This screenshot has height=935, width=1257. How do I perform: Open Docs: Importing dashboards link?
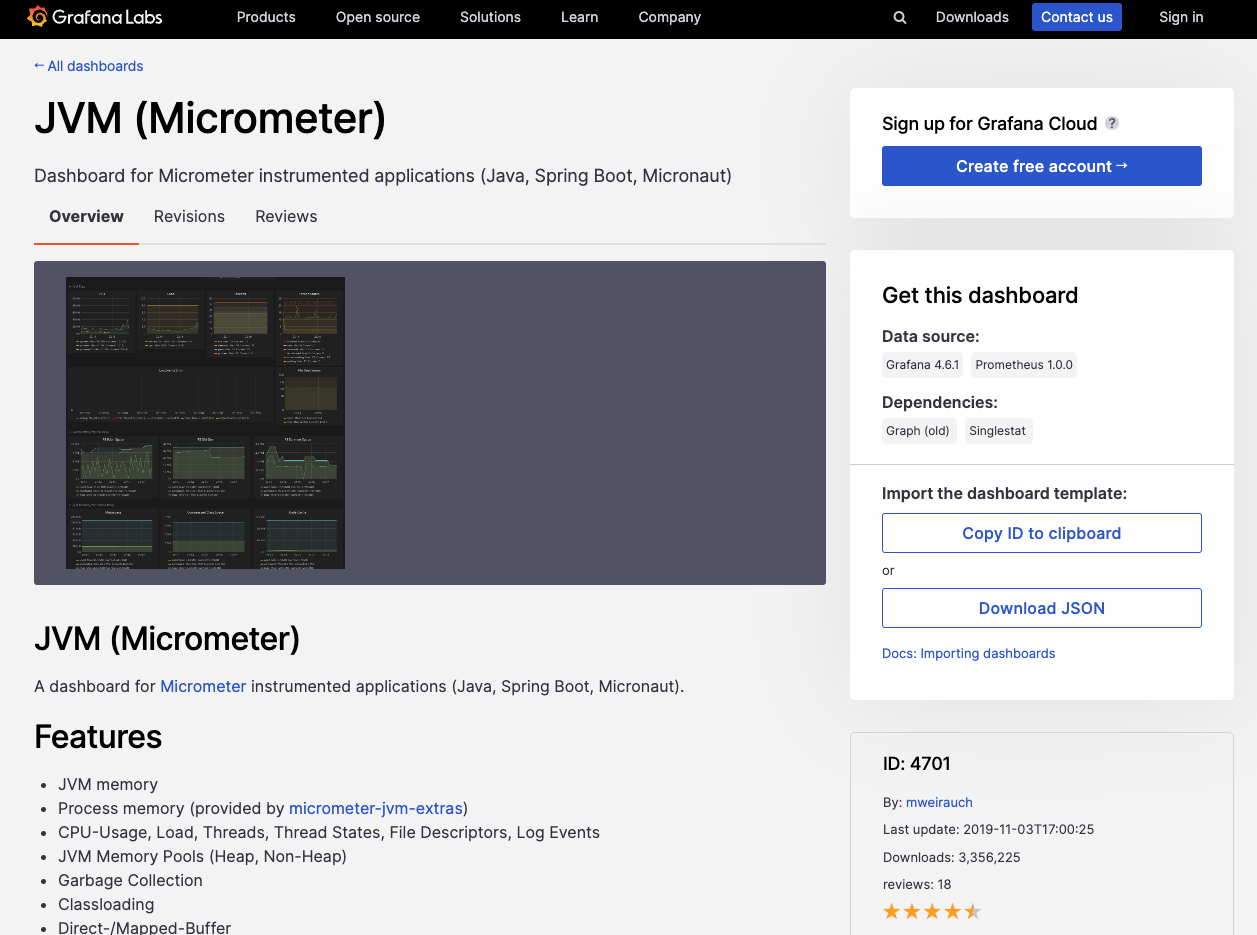[x=968, y=653]
